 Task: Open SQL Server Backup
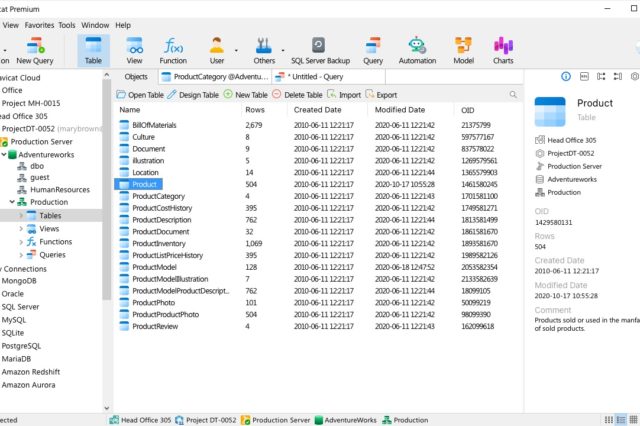320,51
